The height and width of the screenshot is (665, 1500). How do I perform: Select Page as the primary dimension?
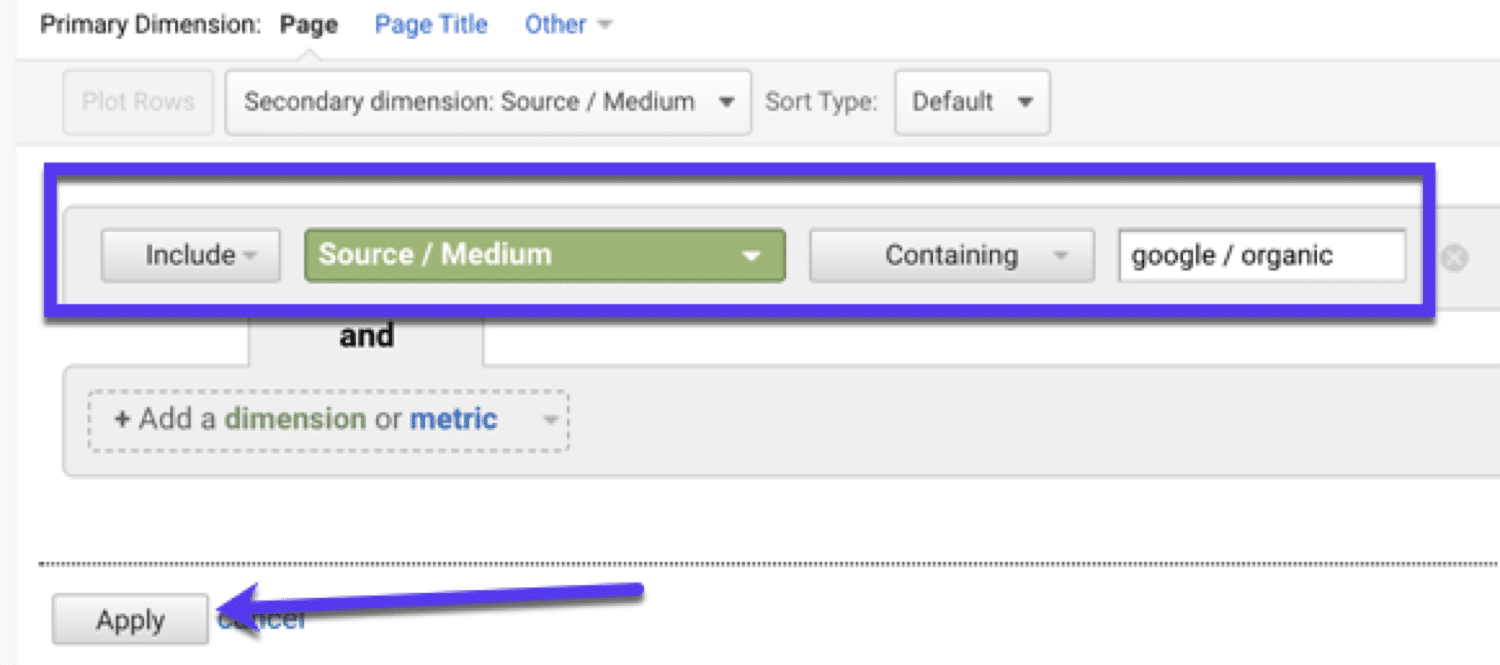coord(308,24)
